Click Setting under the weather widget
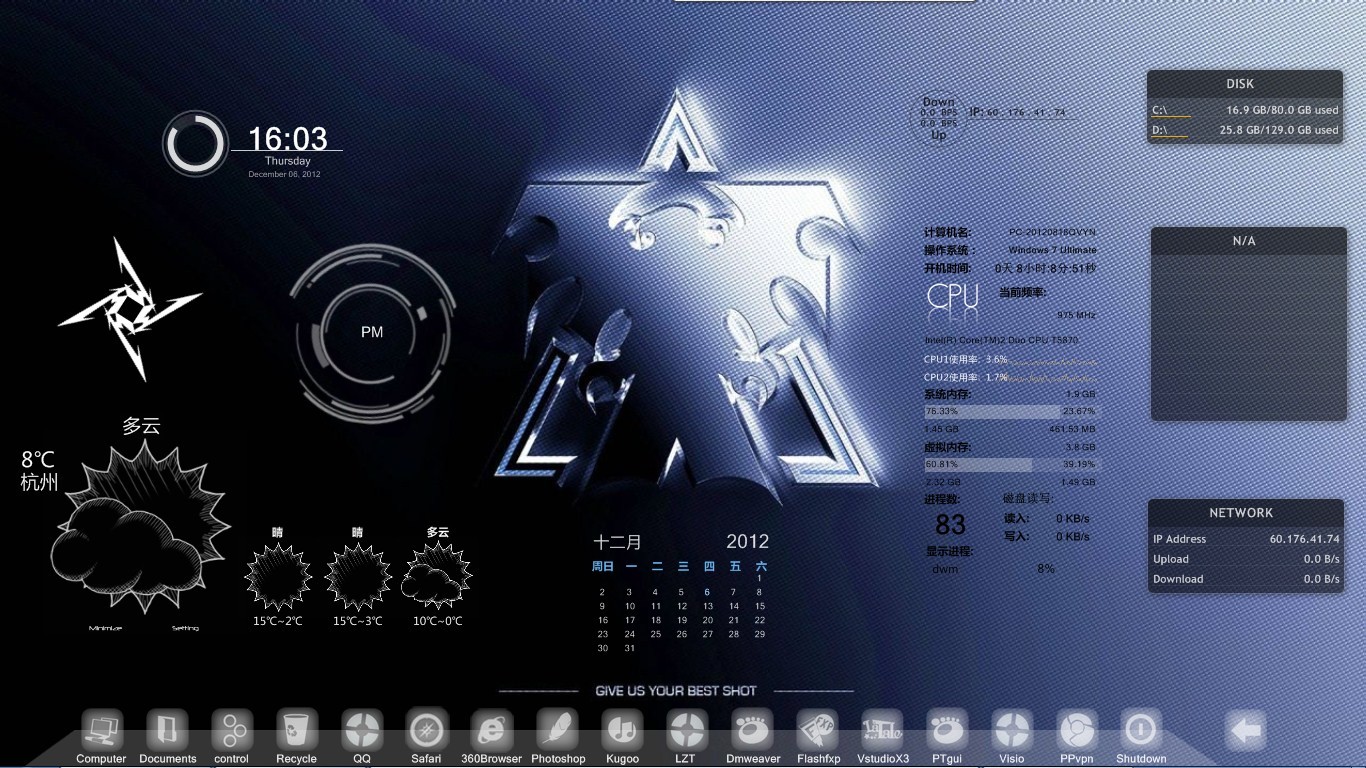Image resolution: width=1366 pixels, height=768 pixels. point(185,628)
